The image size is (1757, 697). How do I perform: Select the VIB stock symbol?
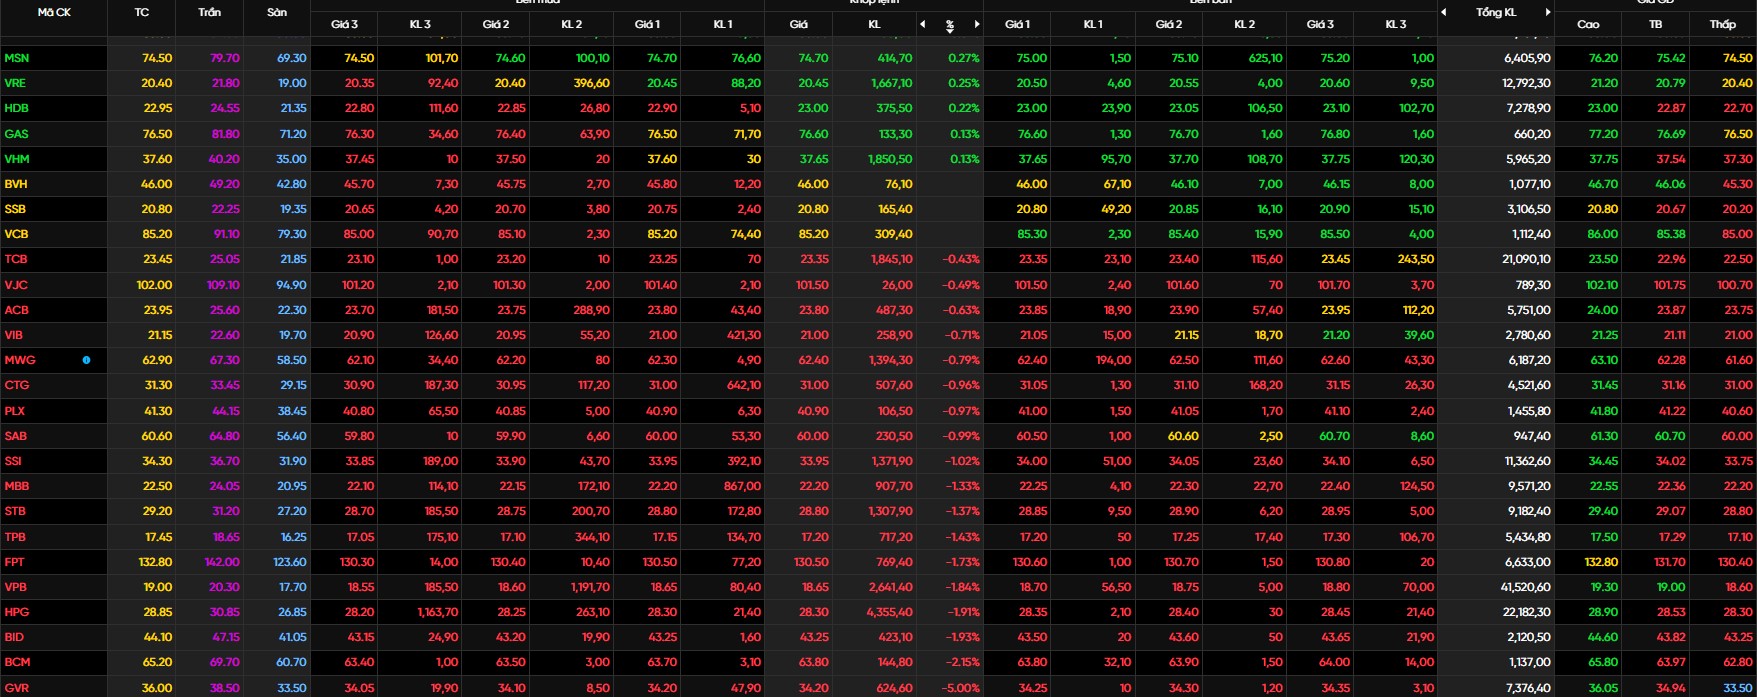(14, 335)
